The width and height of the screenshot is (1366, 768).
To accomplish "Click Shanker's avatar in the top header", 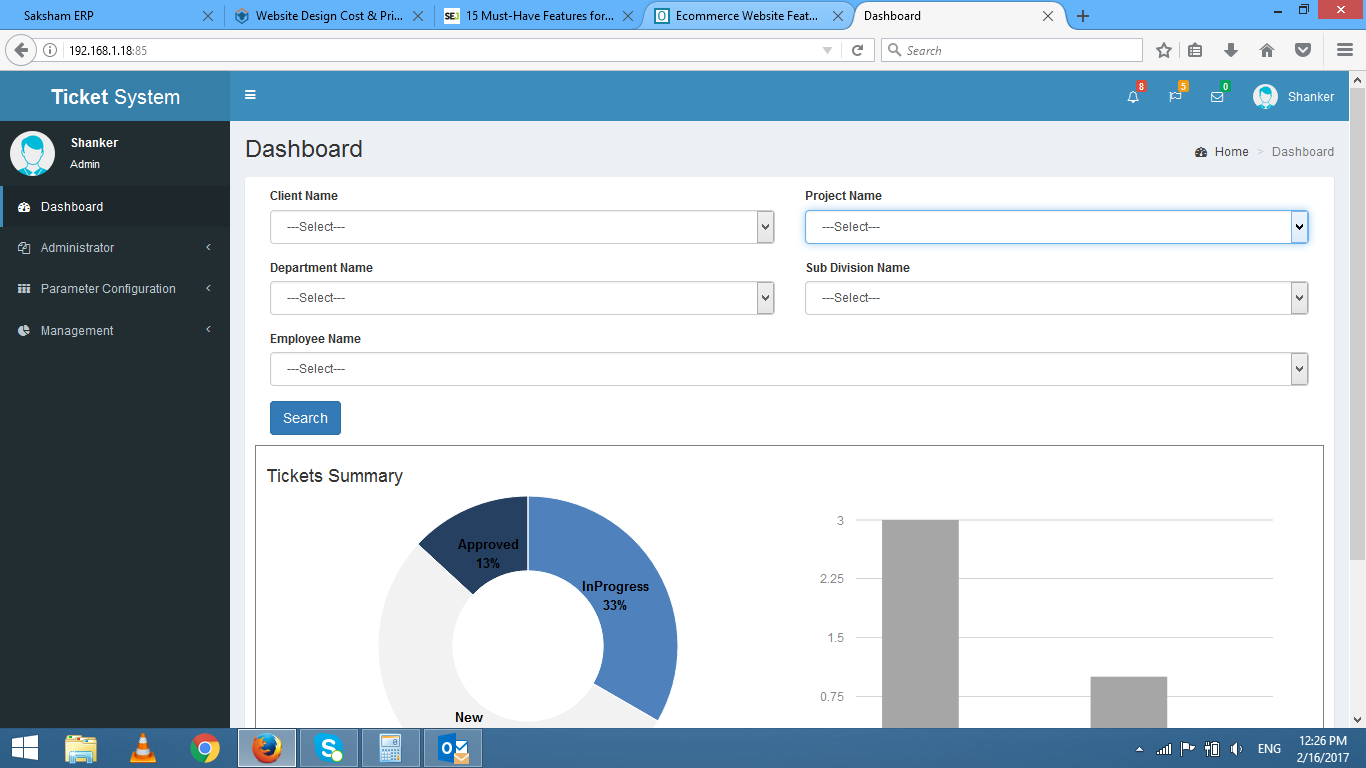I will (x=1265, y=96).
